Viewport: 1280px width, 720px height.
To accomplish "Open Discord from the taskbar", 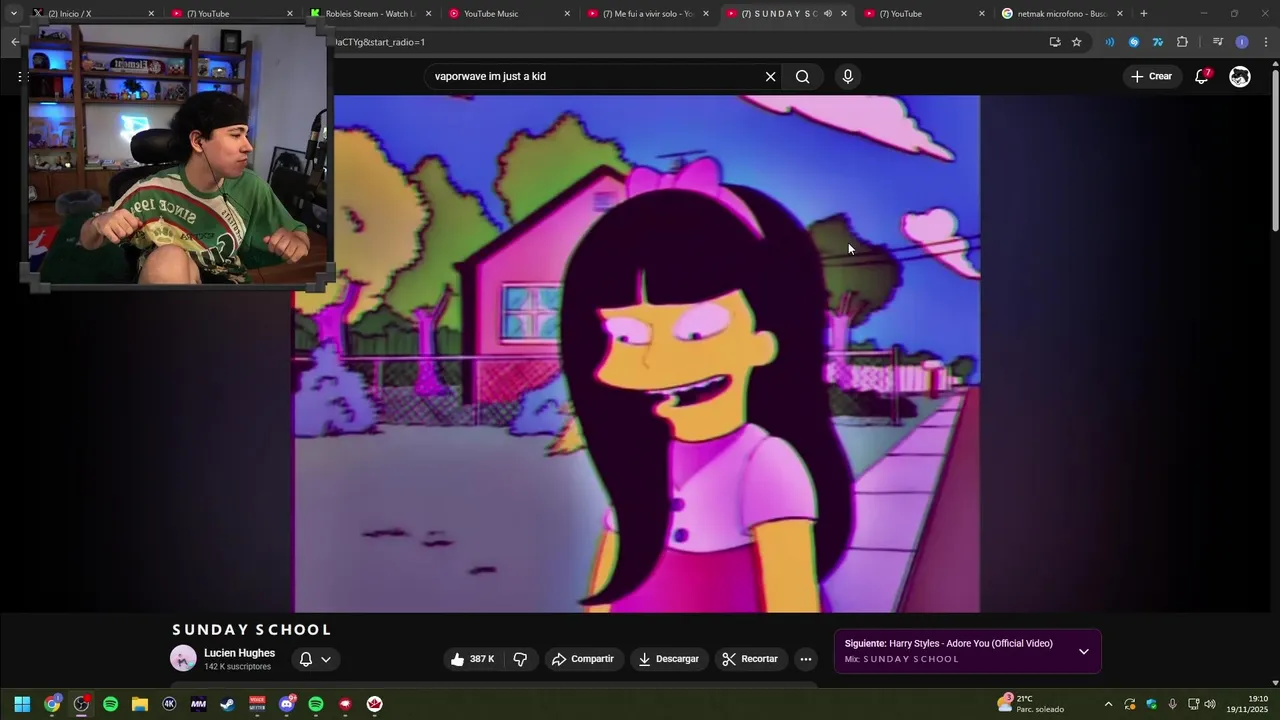I will pyautogui.click(x=287, y=704).
